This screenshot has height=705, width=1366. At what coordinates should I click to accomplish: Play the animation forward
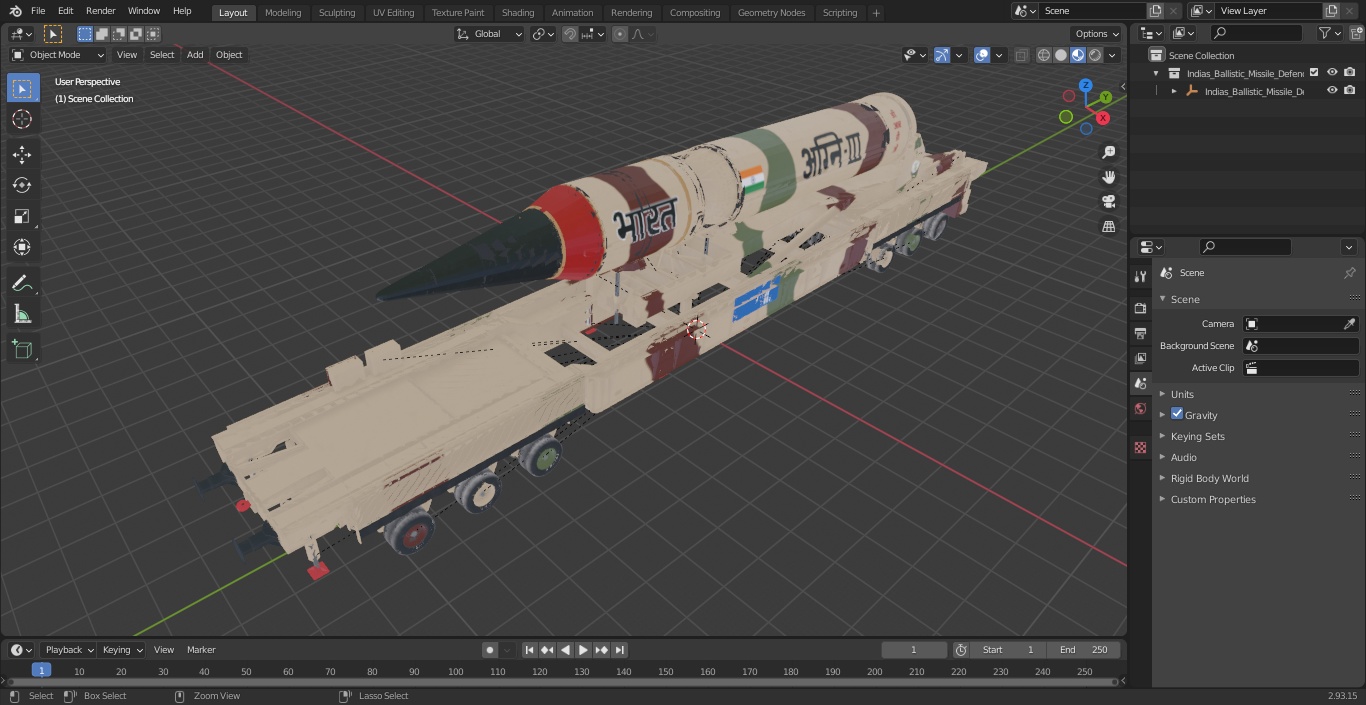584,650
